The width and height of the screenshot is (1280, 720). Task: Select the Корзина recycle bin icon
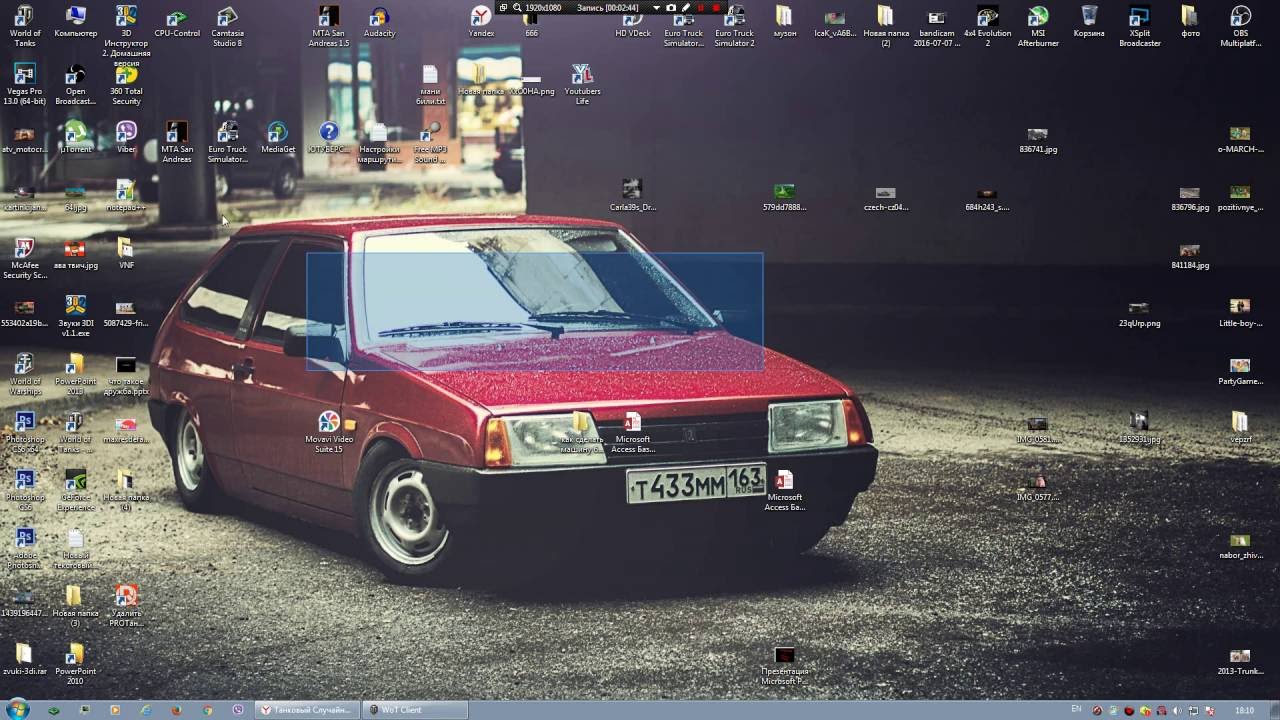[1089, 22]
